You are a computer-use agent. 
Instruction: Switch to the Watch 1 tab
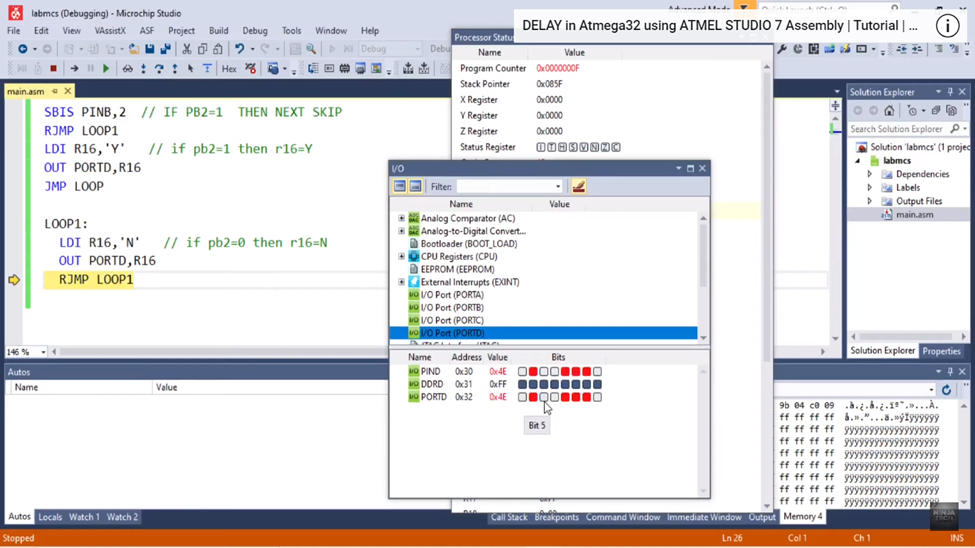[84, 517]
